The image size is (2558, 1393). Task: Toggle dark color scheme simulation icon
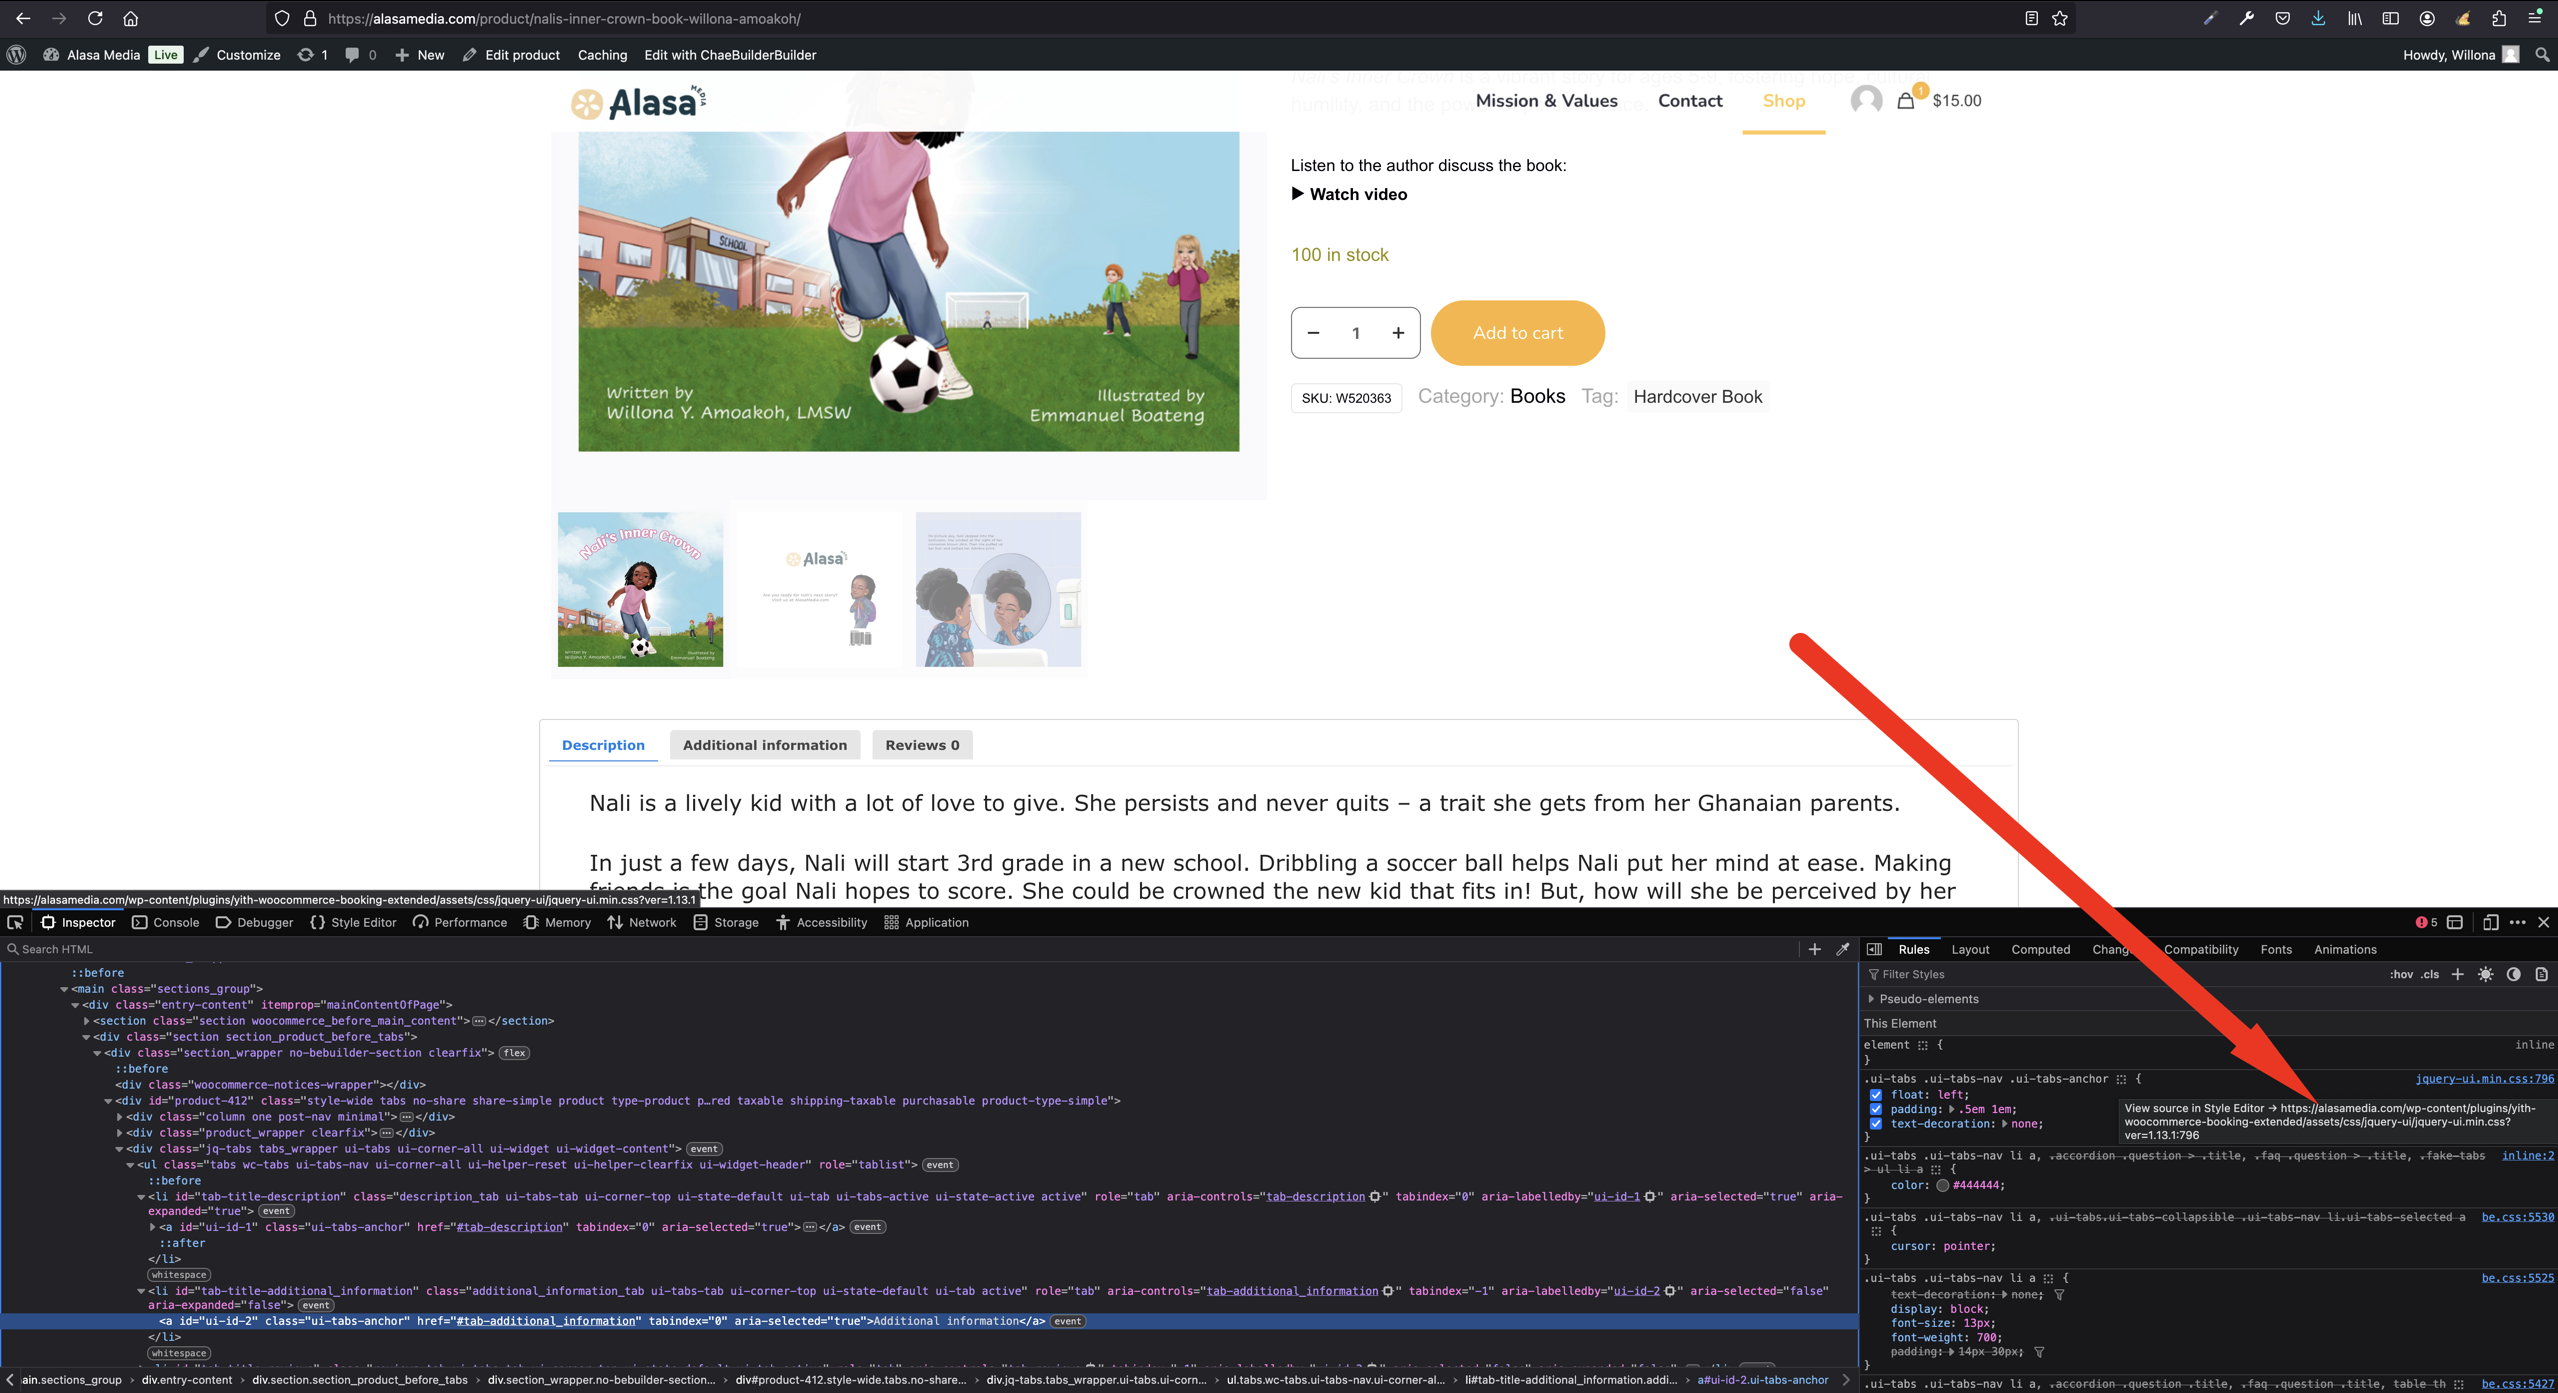(x=2513, y=975)
